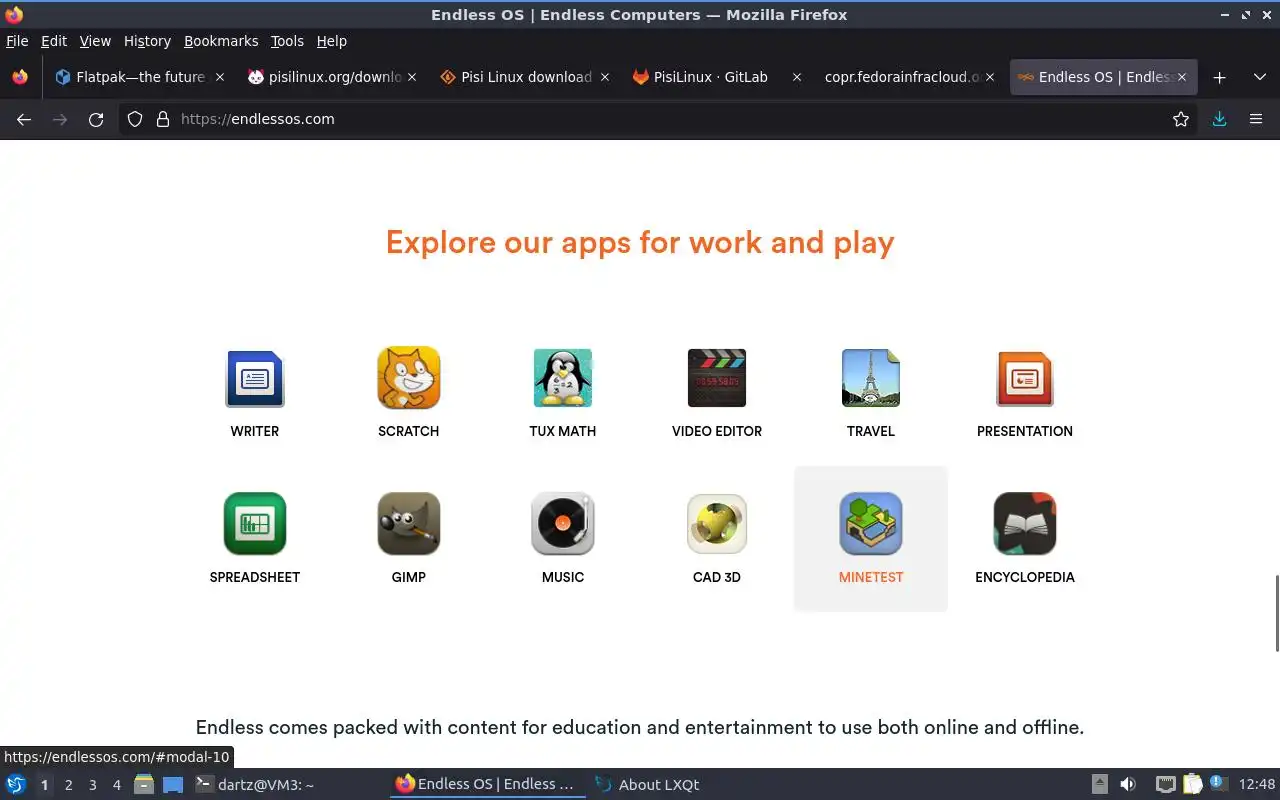The image size is (1280, 800).
Task: Click the MINETEST label link
Action: (x=871, y=577)
